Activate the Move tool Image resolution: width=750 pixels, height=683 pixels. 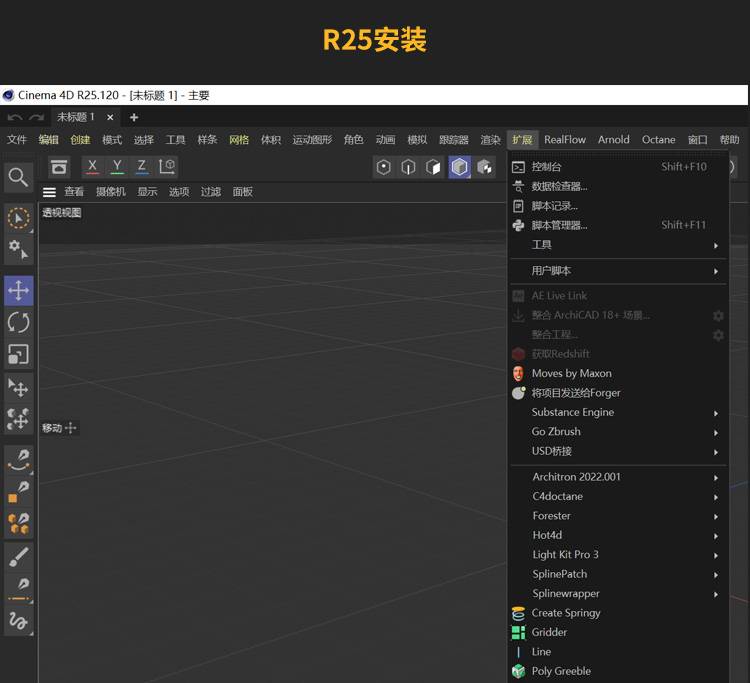[x=19, y=290]
